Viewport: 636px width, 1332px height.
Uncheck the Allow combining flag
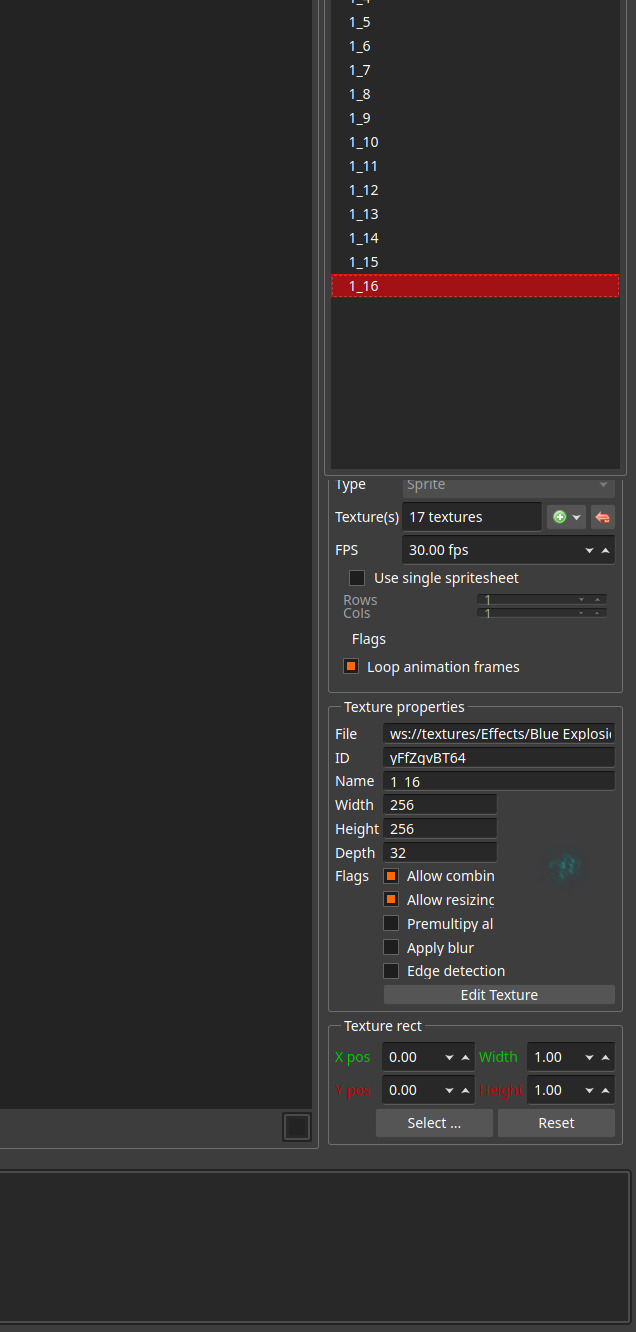391,876
